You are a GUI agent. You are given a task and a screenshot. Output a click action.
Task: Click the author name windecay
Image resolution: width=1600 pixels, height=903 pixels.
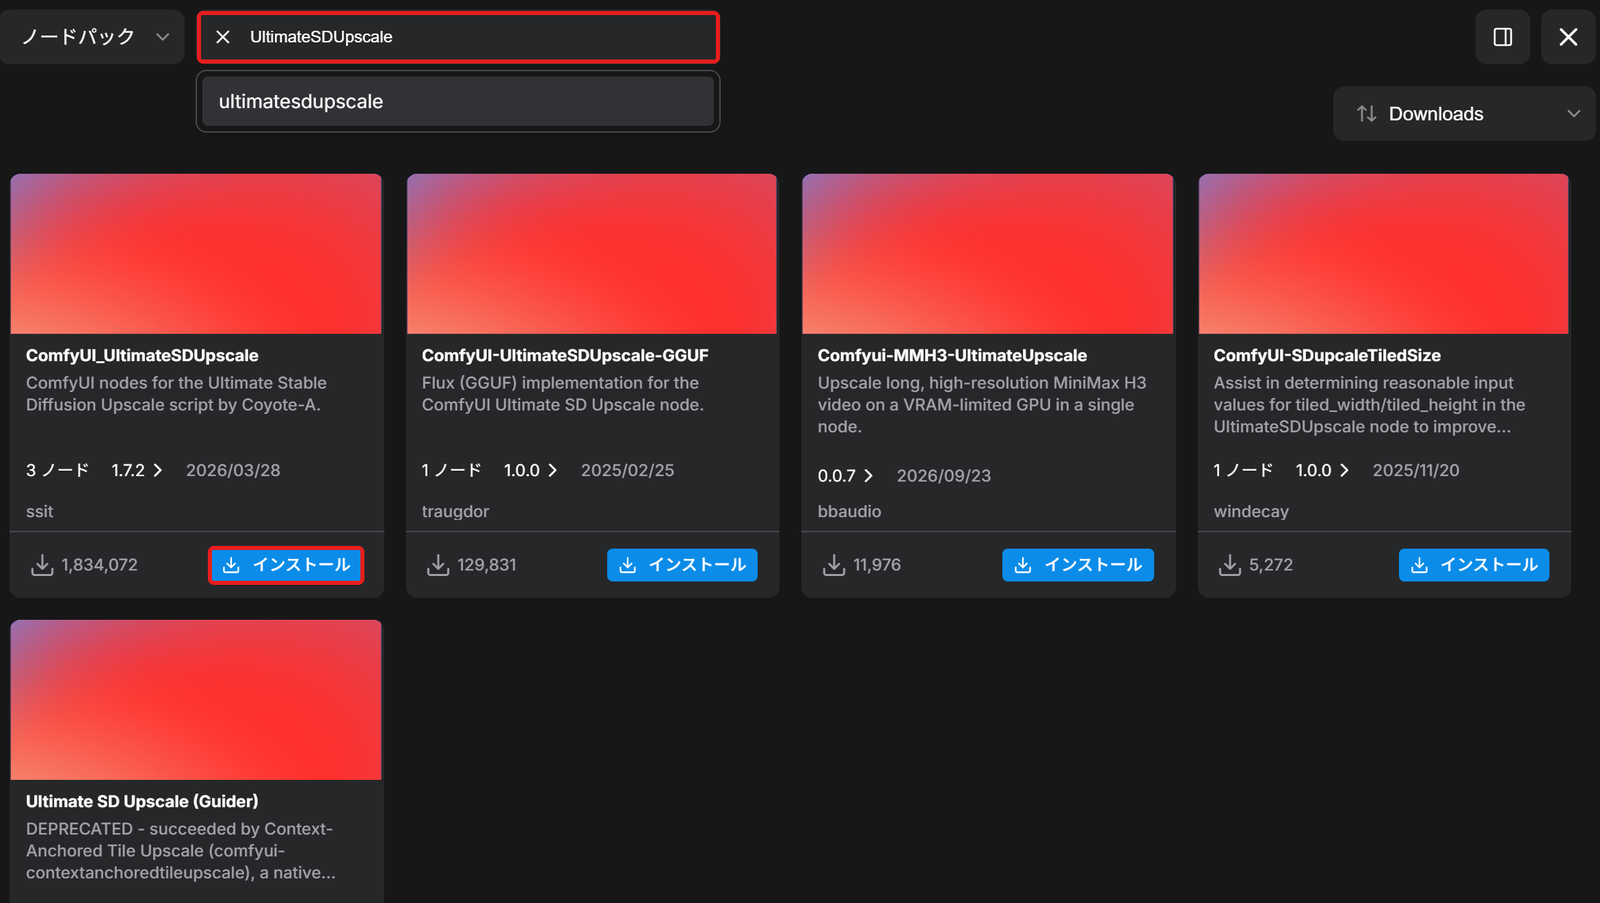click(1251, 511)
